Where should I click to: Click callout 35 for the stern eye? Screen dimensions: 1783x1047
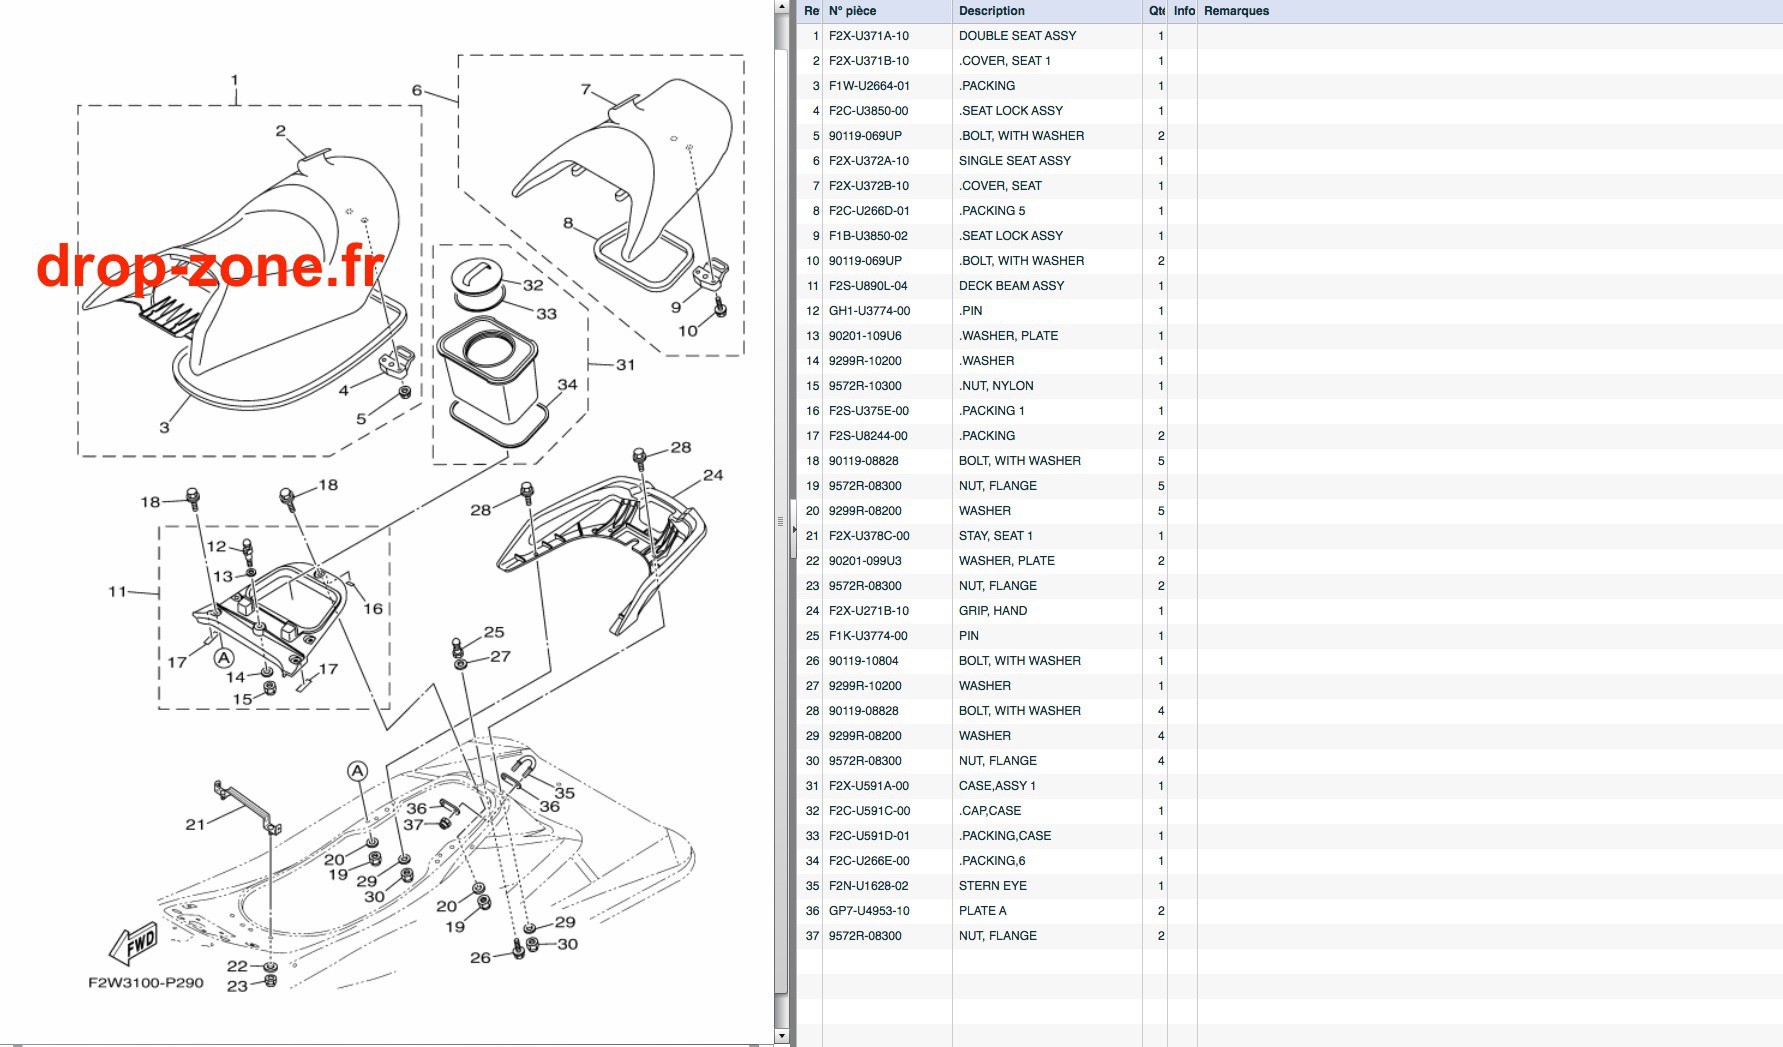click(x=565, y=793)
